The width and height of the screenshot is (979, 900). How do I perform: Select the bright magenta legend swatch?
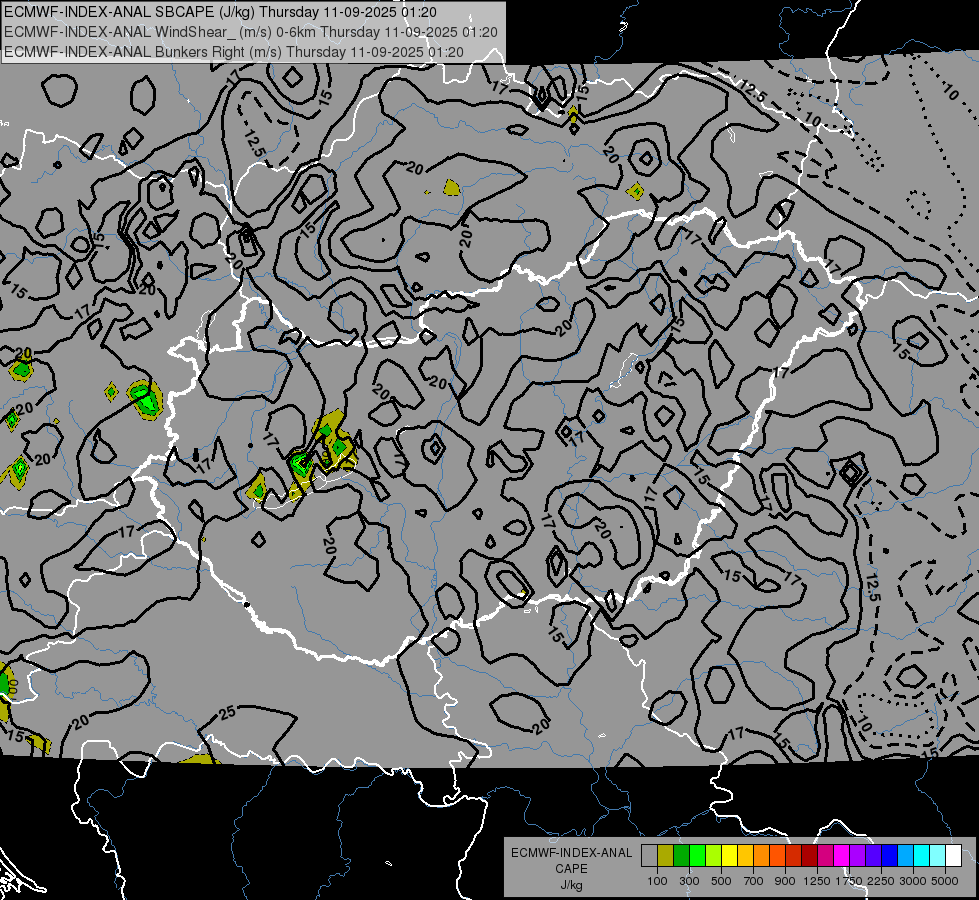point(842,855)
